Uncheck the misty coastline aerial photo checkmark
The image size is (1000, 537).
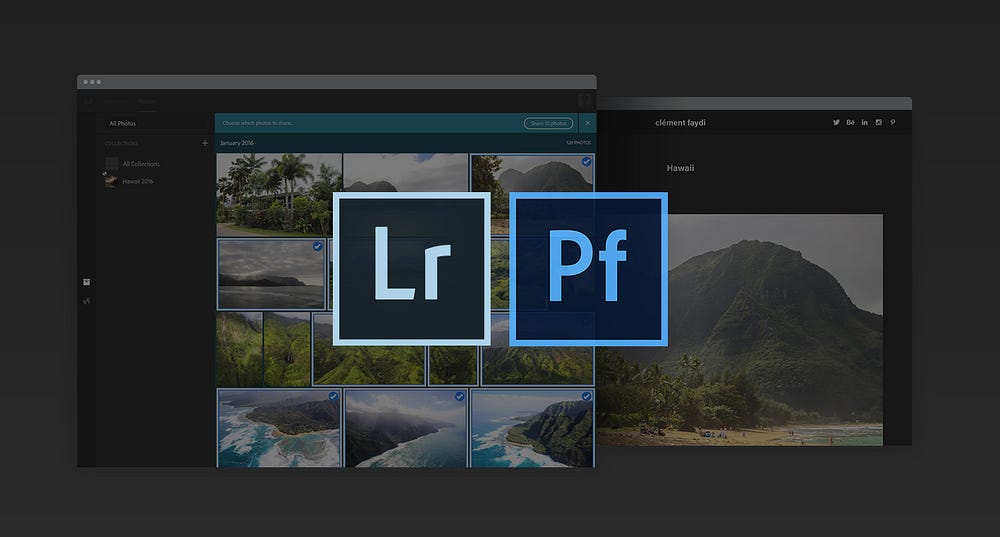click(x=459, y=396)
